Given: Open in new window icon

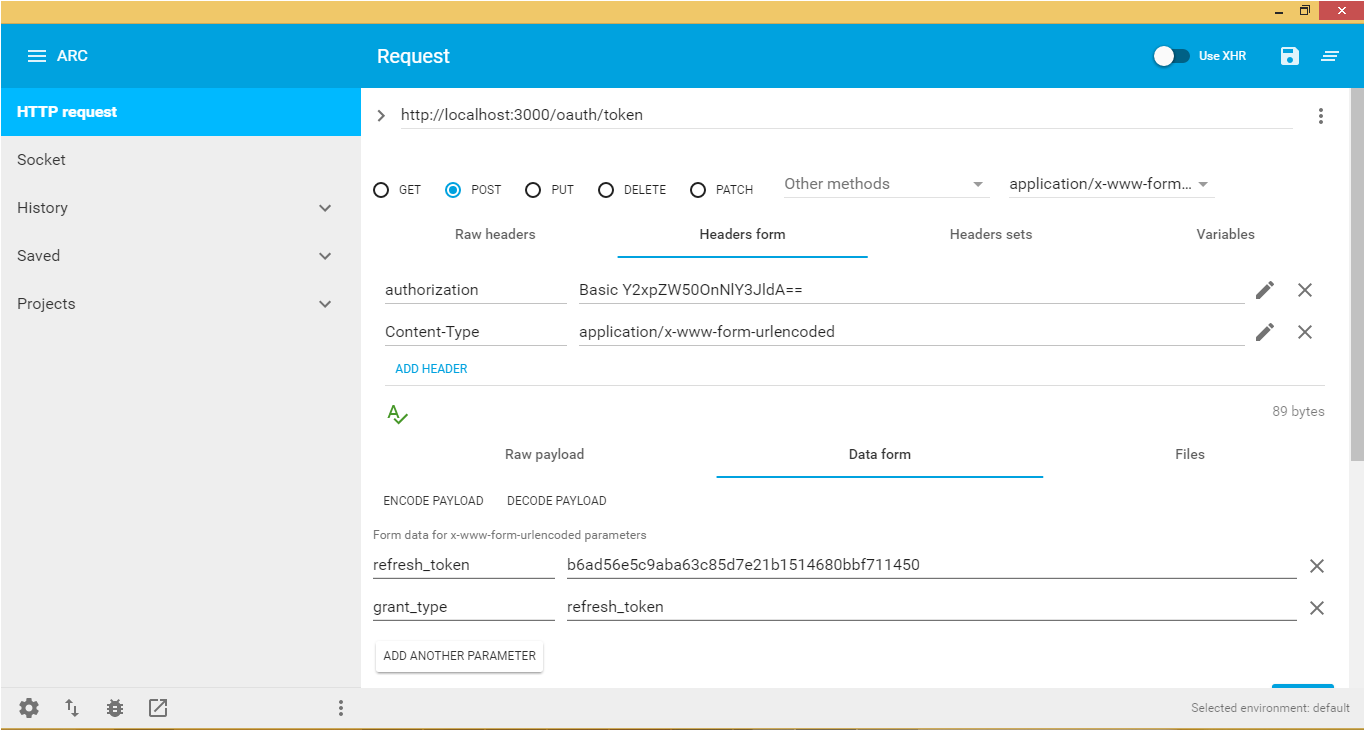Looking at the screenshot, I should coord(158,708).
